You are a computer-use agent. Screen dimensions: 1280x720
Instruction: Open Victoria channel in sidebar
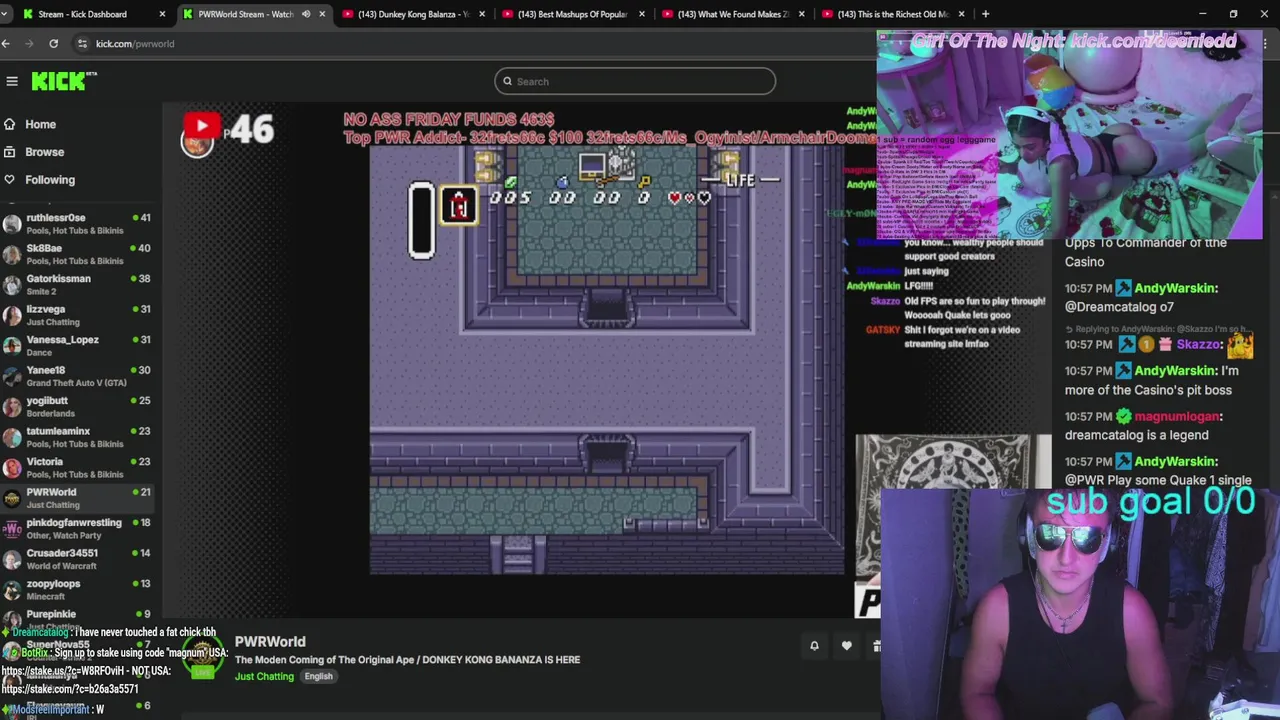80,468
